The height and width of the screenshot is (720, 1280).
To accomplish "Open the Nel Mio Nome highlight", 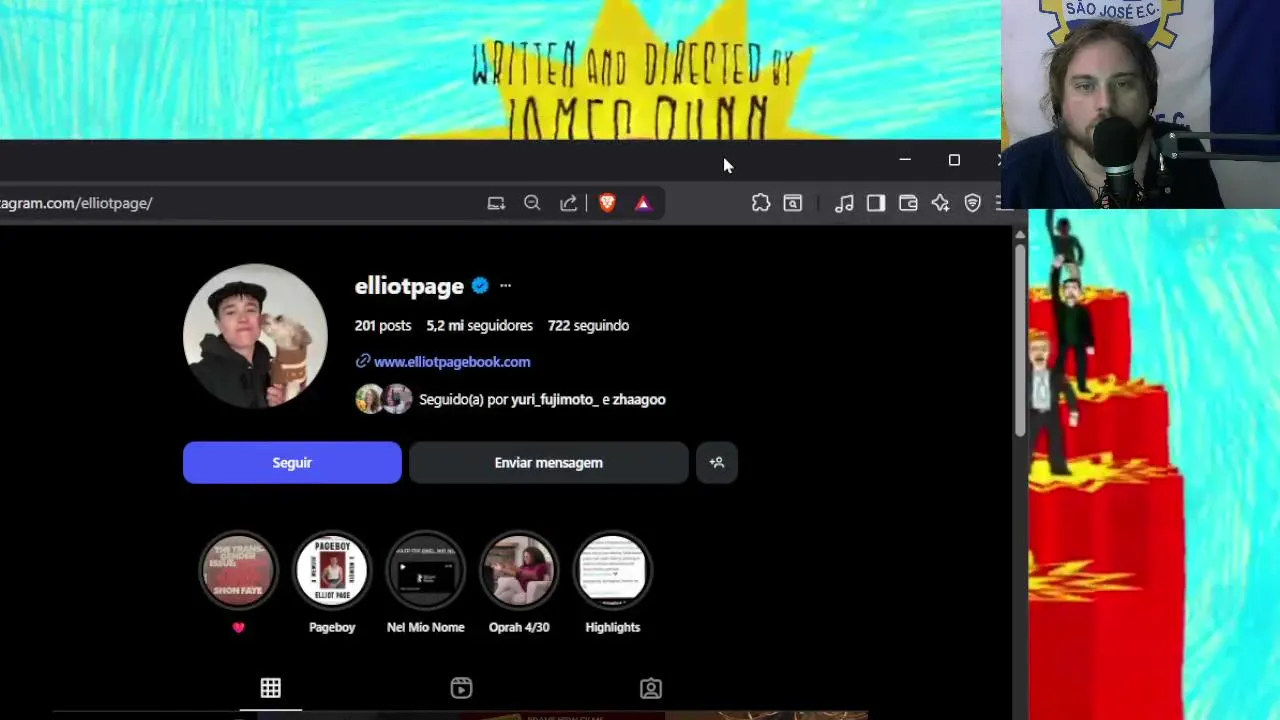I will point(426,570).
